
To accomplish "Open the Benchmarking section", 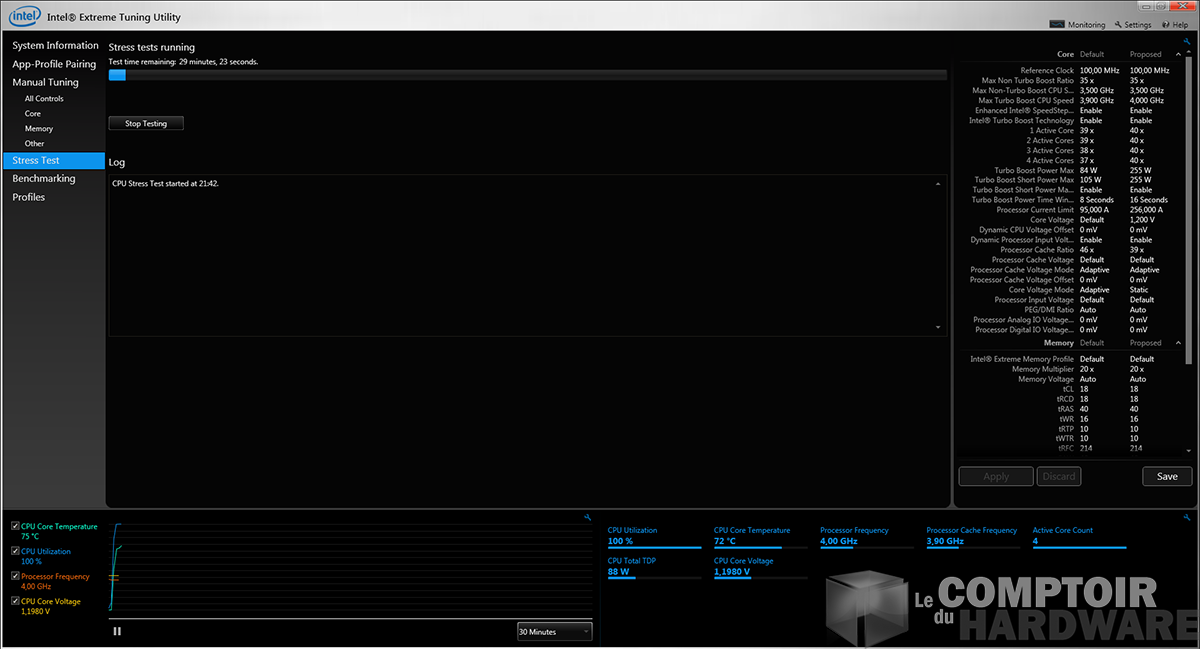I will (x=44, y=178).
